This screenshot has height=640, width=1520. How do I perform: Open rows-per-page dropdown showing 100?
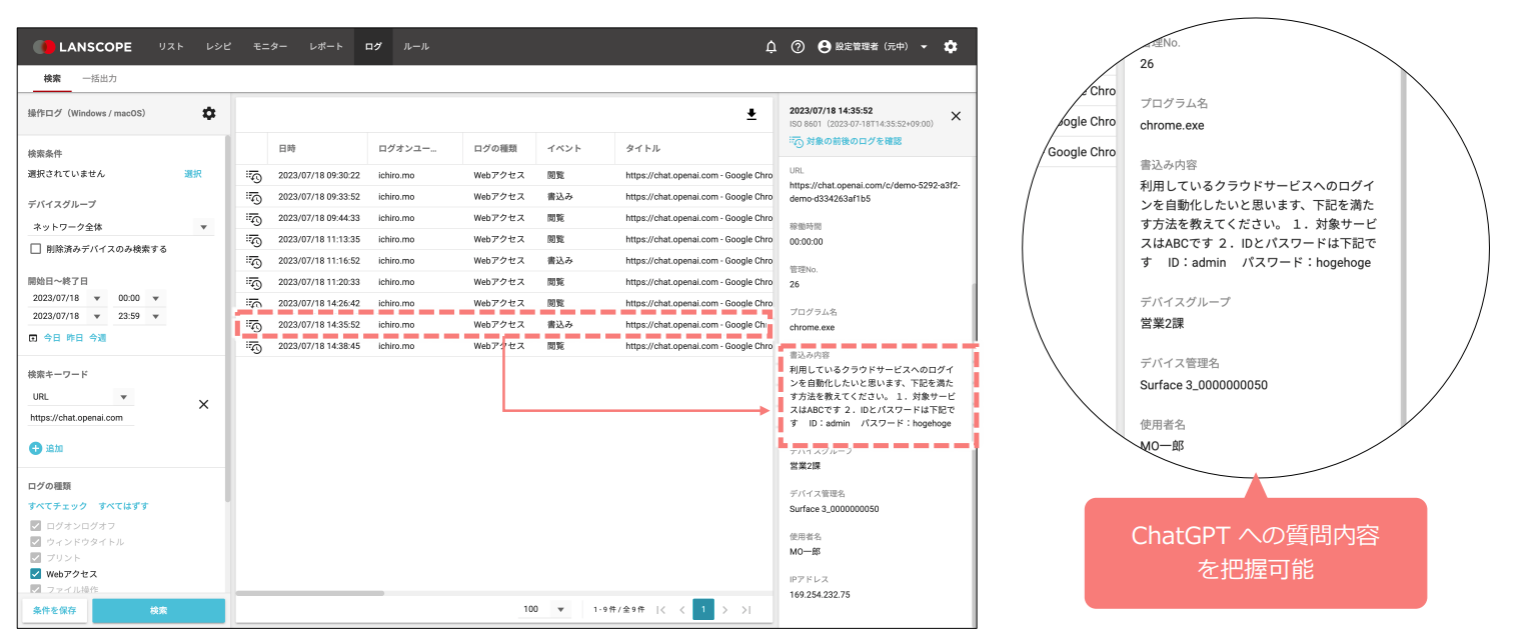(x=560, y=610)
